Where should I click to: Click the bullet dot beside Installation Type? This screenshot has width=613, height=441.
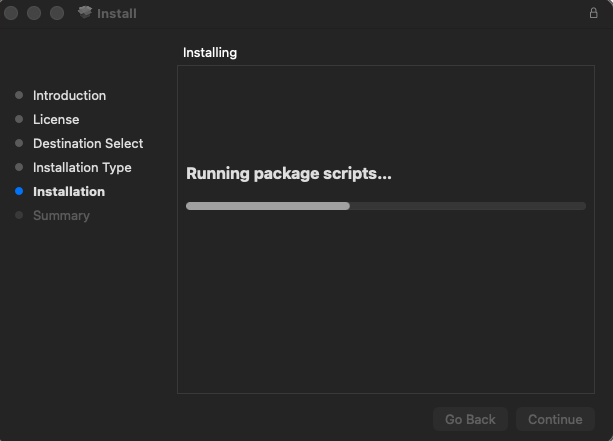[x=19, y=168]
